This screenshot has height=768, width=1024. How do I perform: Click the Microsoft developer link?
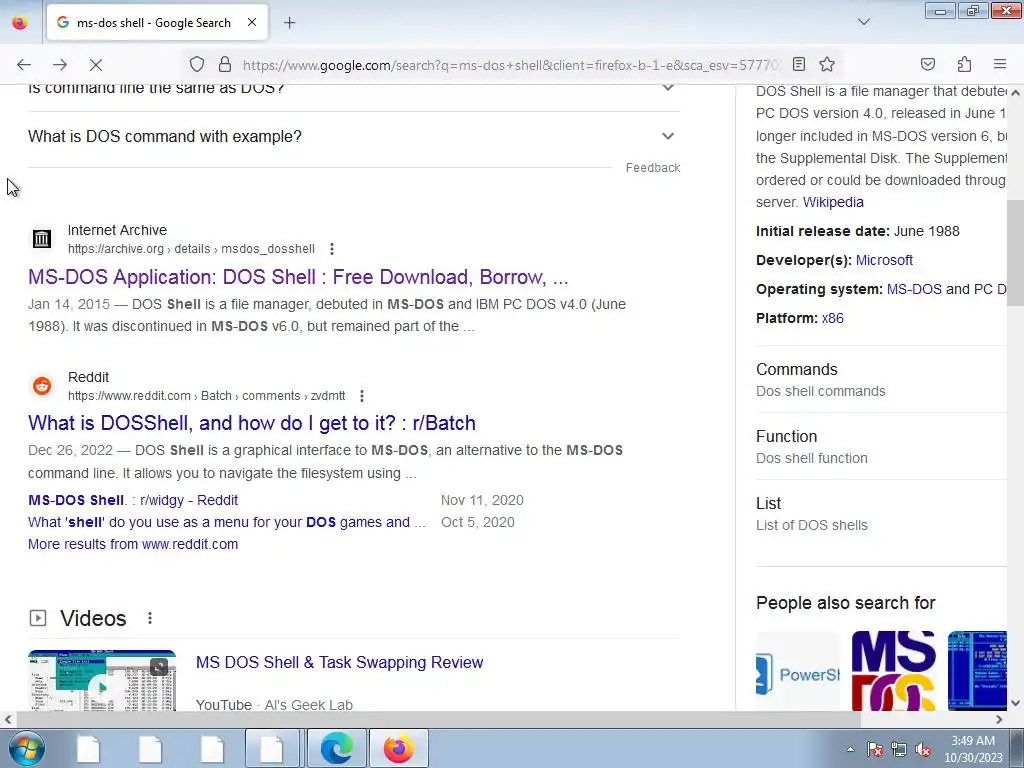click(x=884, y=260)
